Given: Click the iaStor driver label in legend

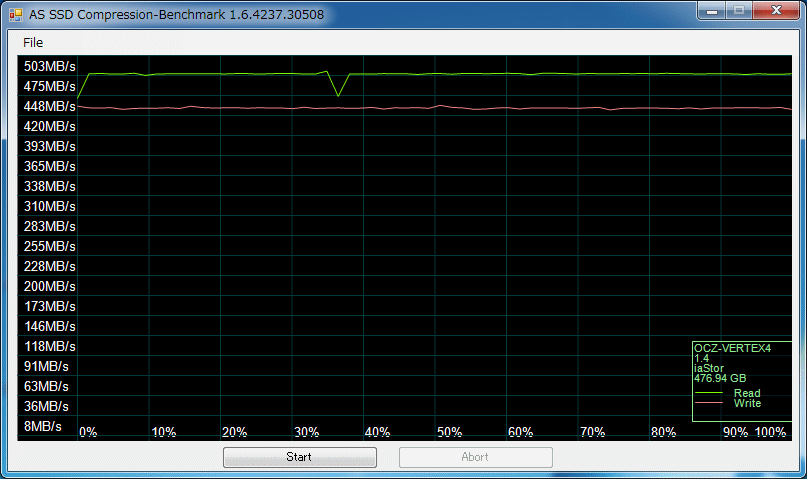Looking at the screenshot, I should 709,368.
